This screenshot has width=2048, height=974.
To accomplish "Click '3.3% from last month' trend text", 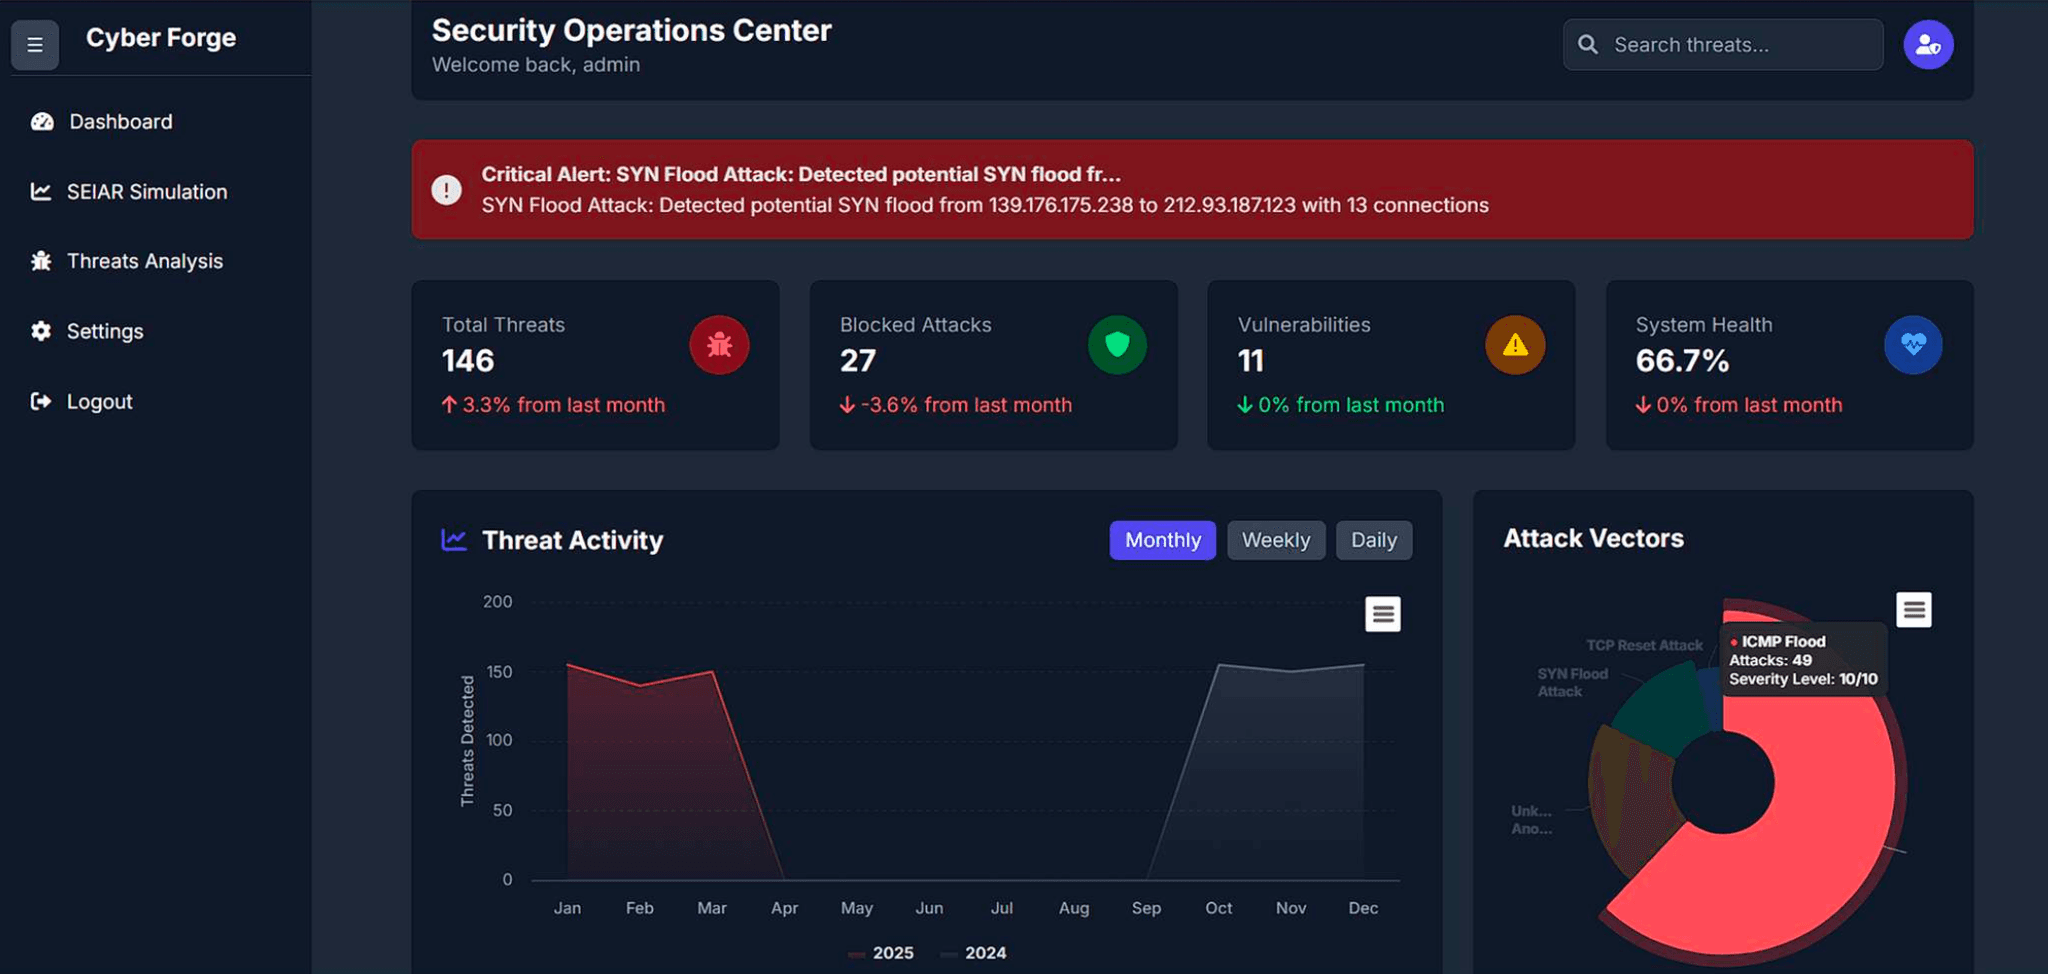I will coord(563,405).
